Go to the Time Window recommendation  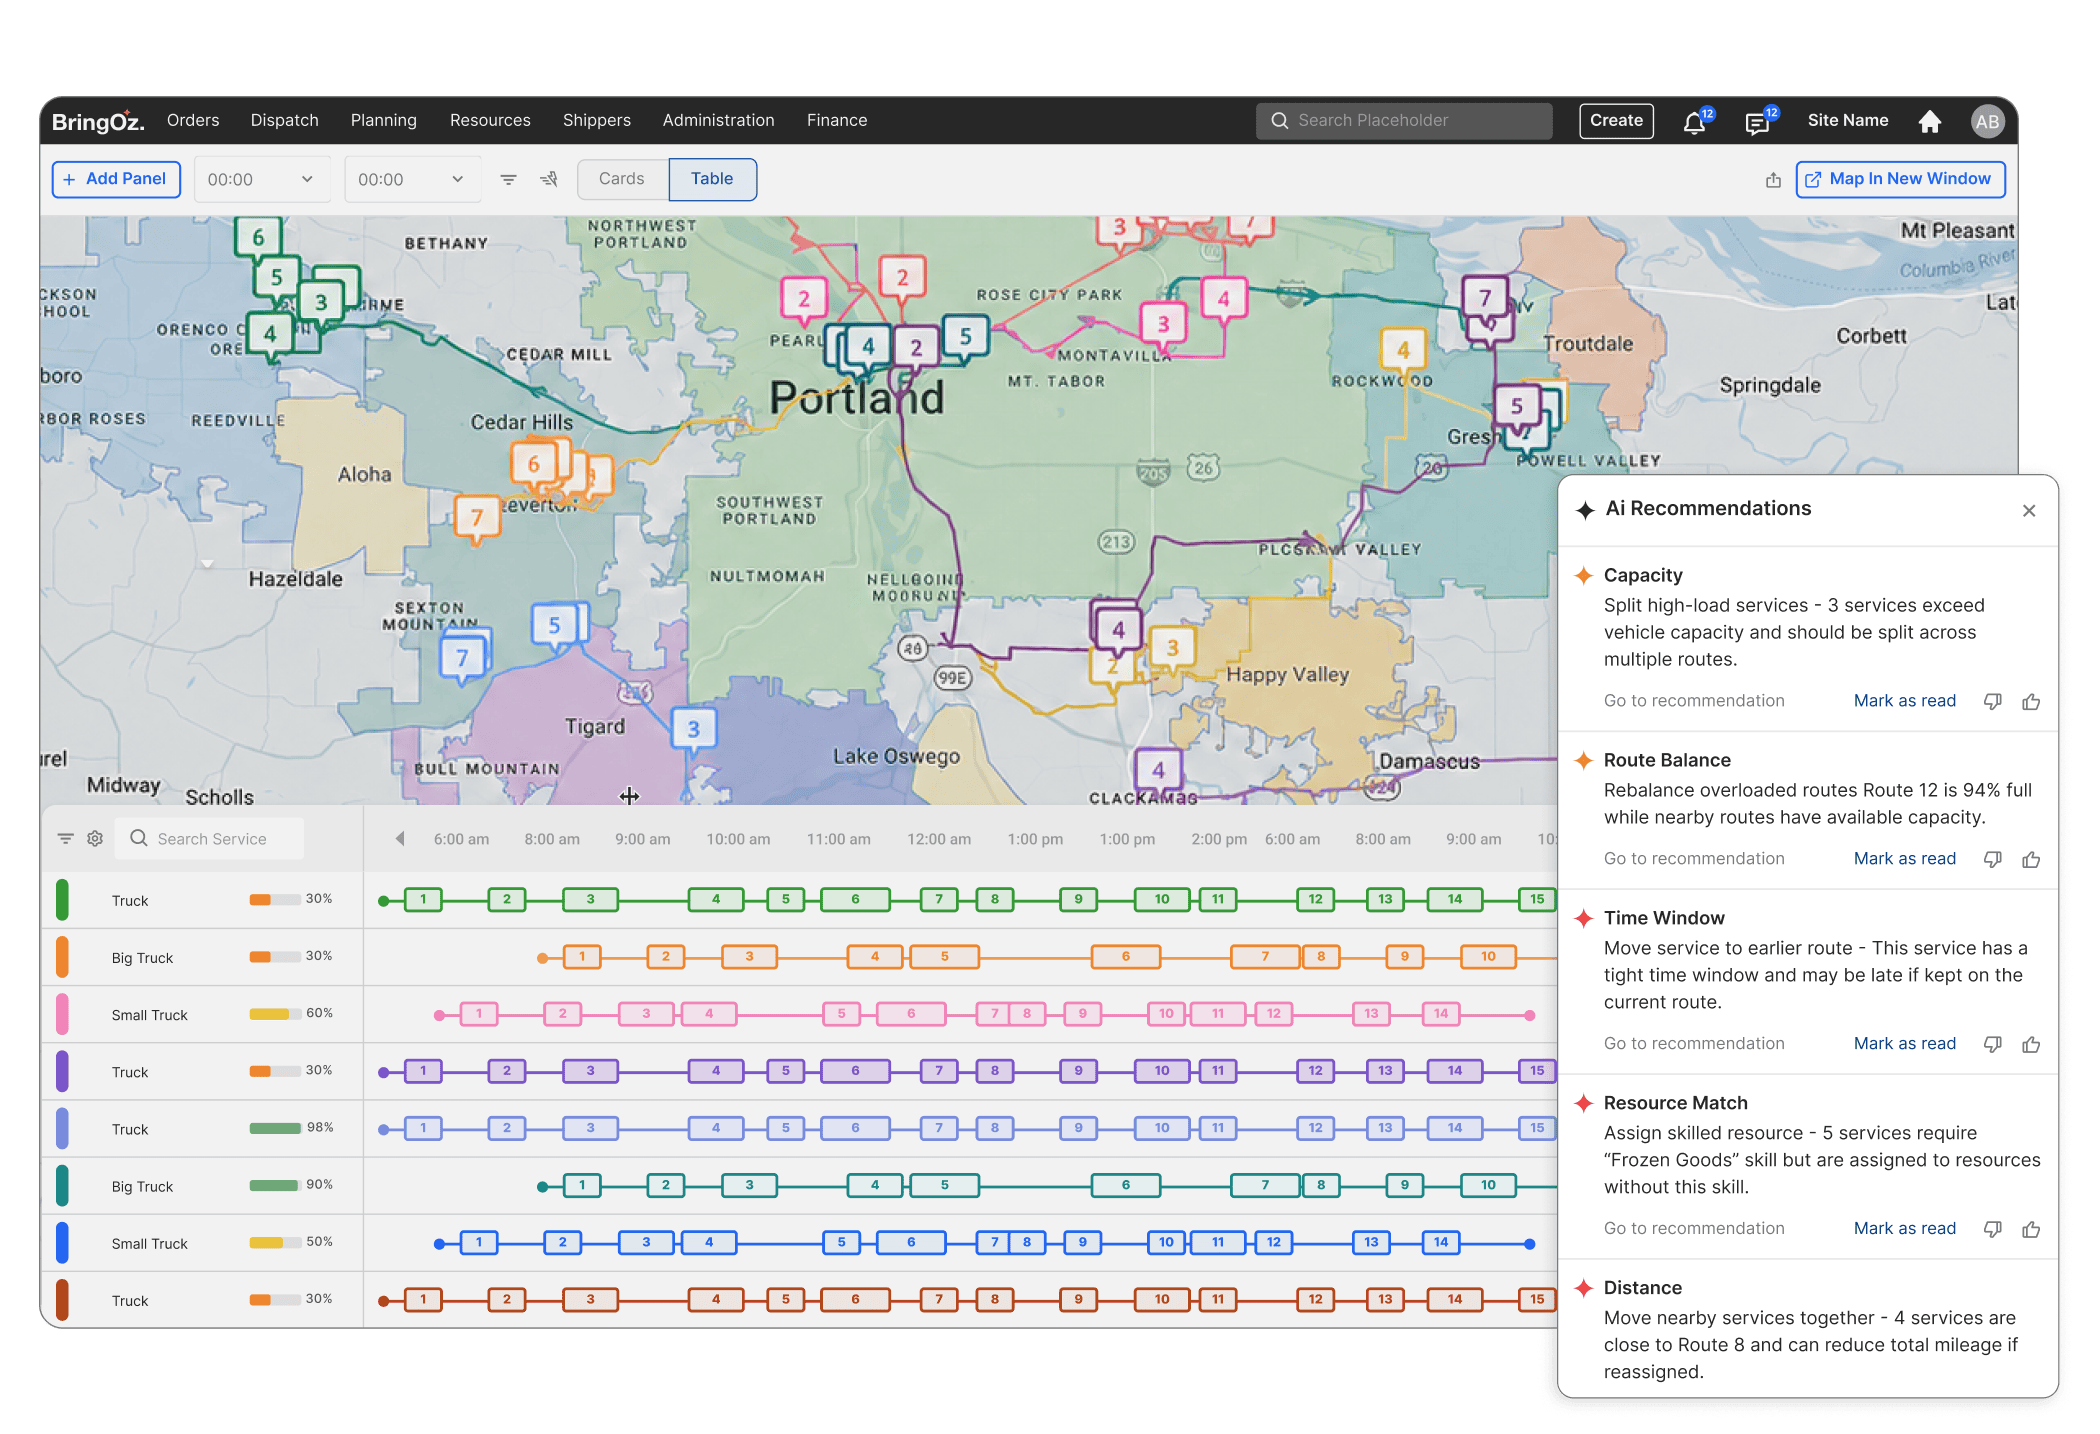pos(1694,1043)
